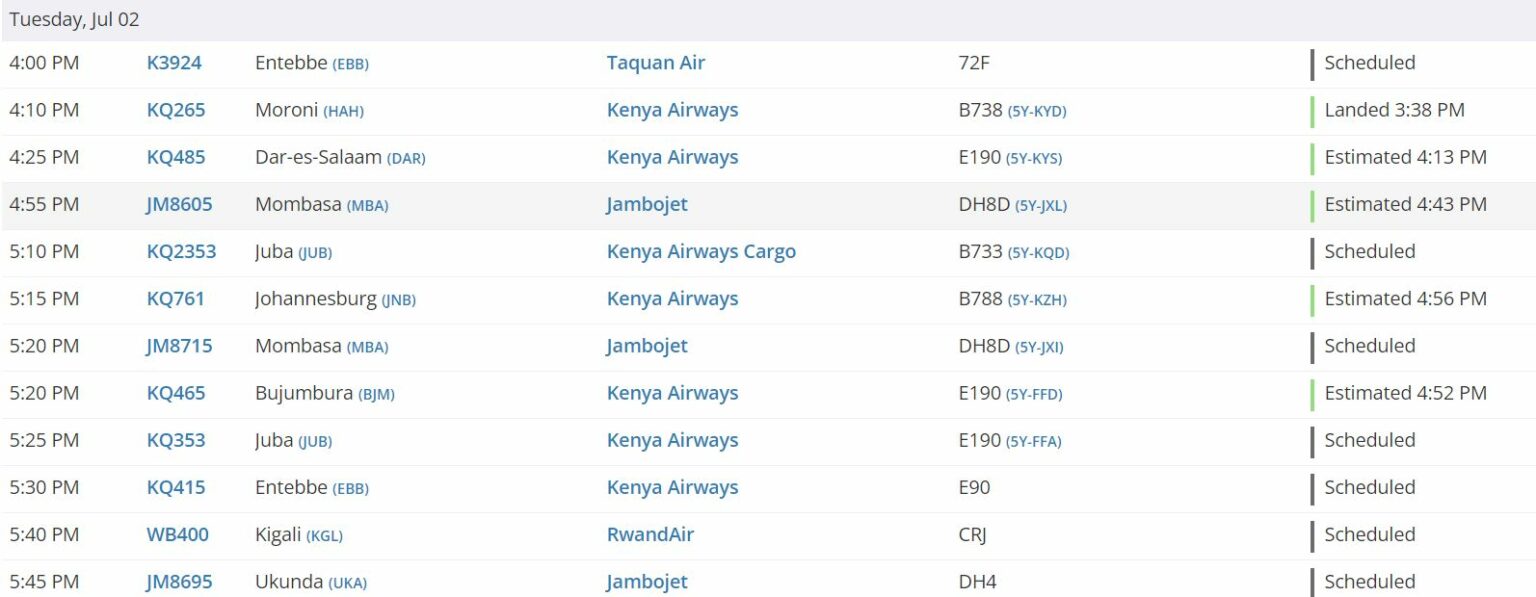View the RwandAir airline page
This screenshot has width=1536, height=597.
point(650,534)
